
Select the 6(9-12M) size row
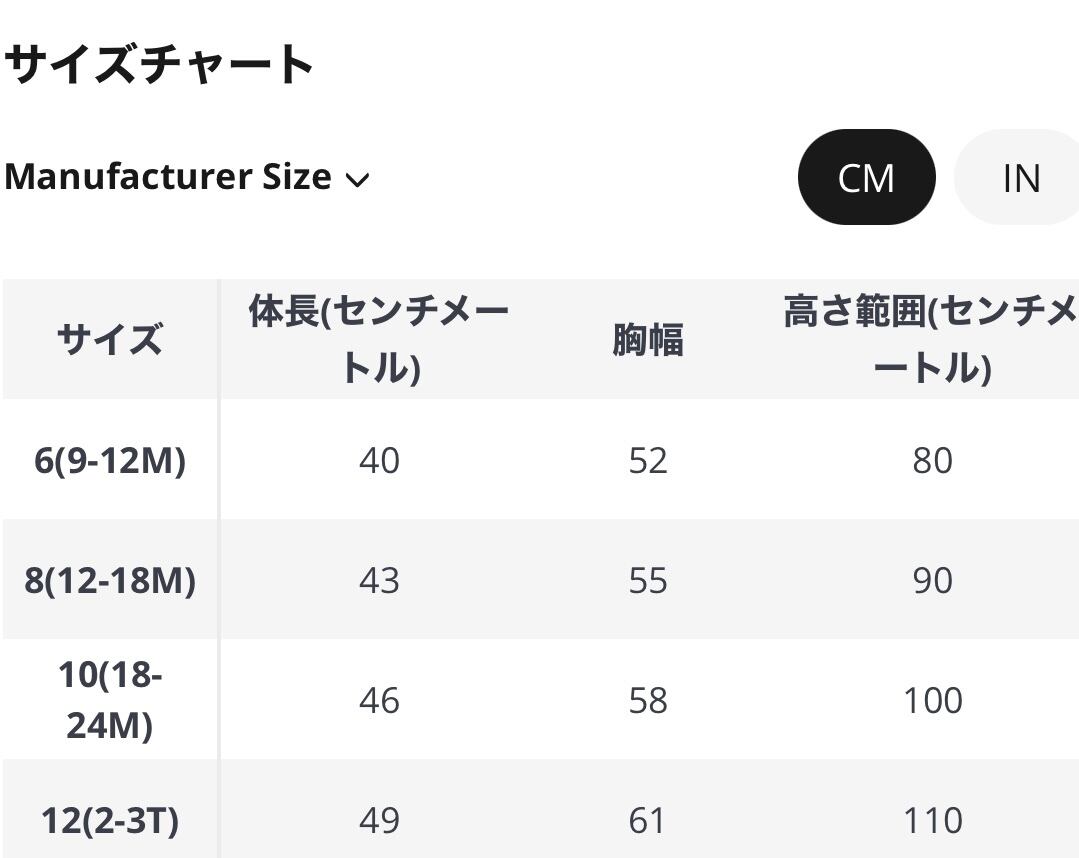coord(110,461)
